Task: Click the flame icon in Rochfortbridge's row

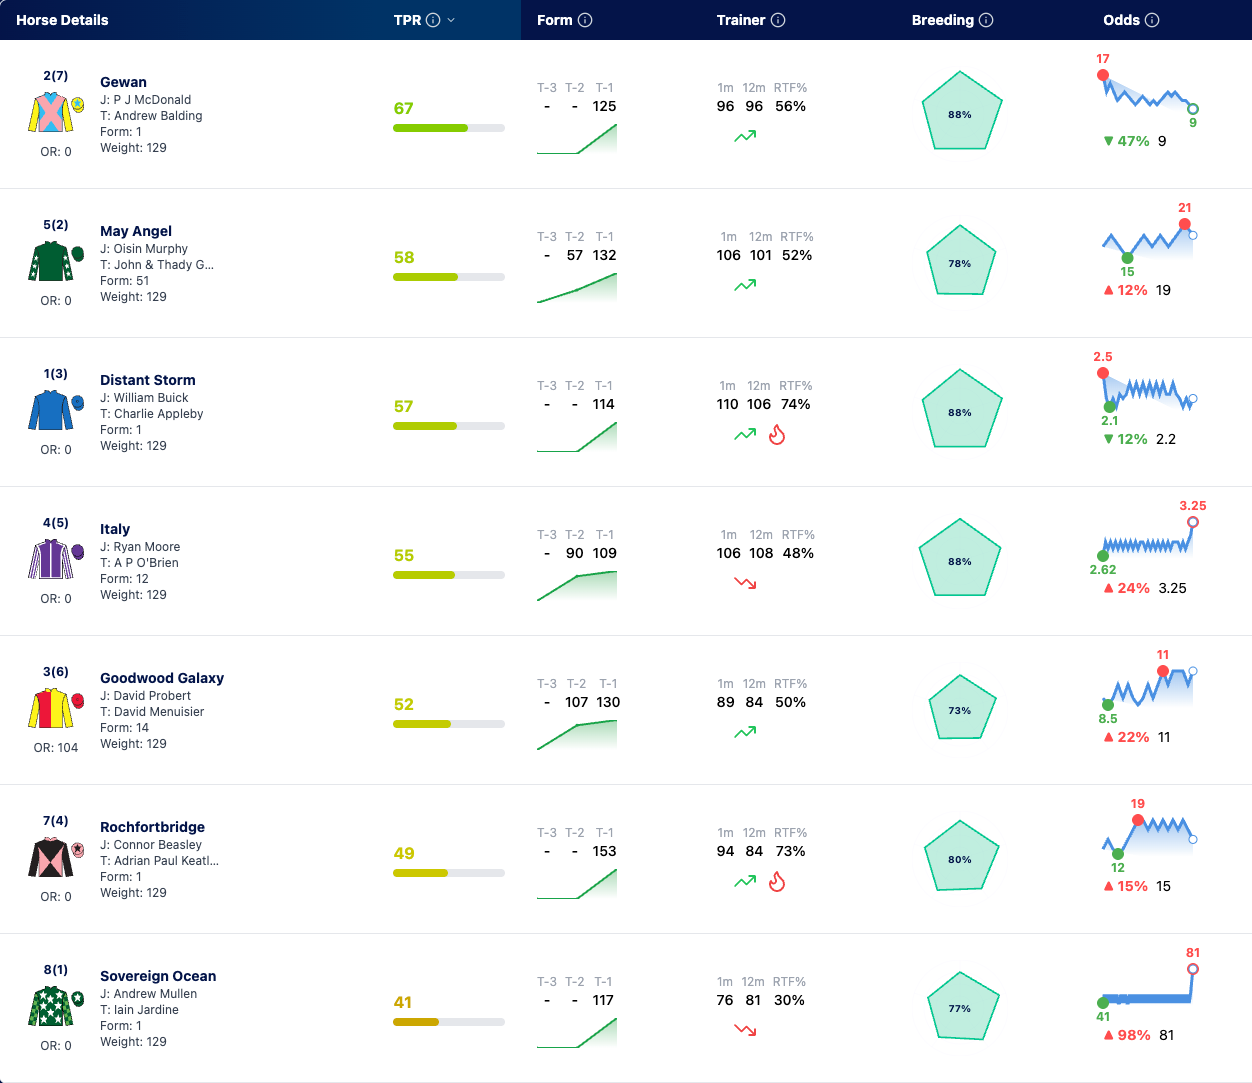Action: pos(777,882)
